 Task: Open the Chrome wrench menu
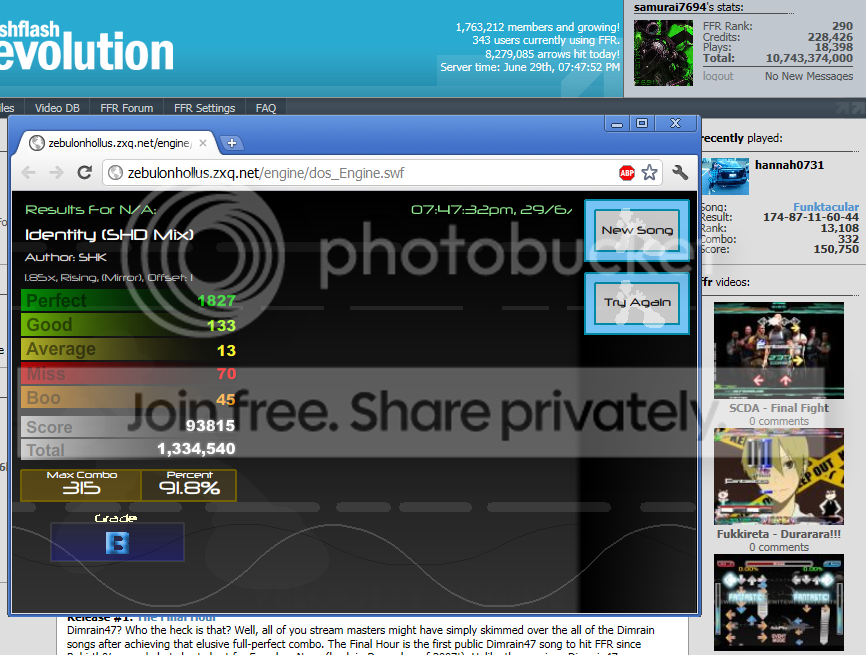pos(681,173)
